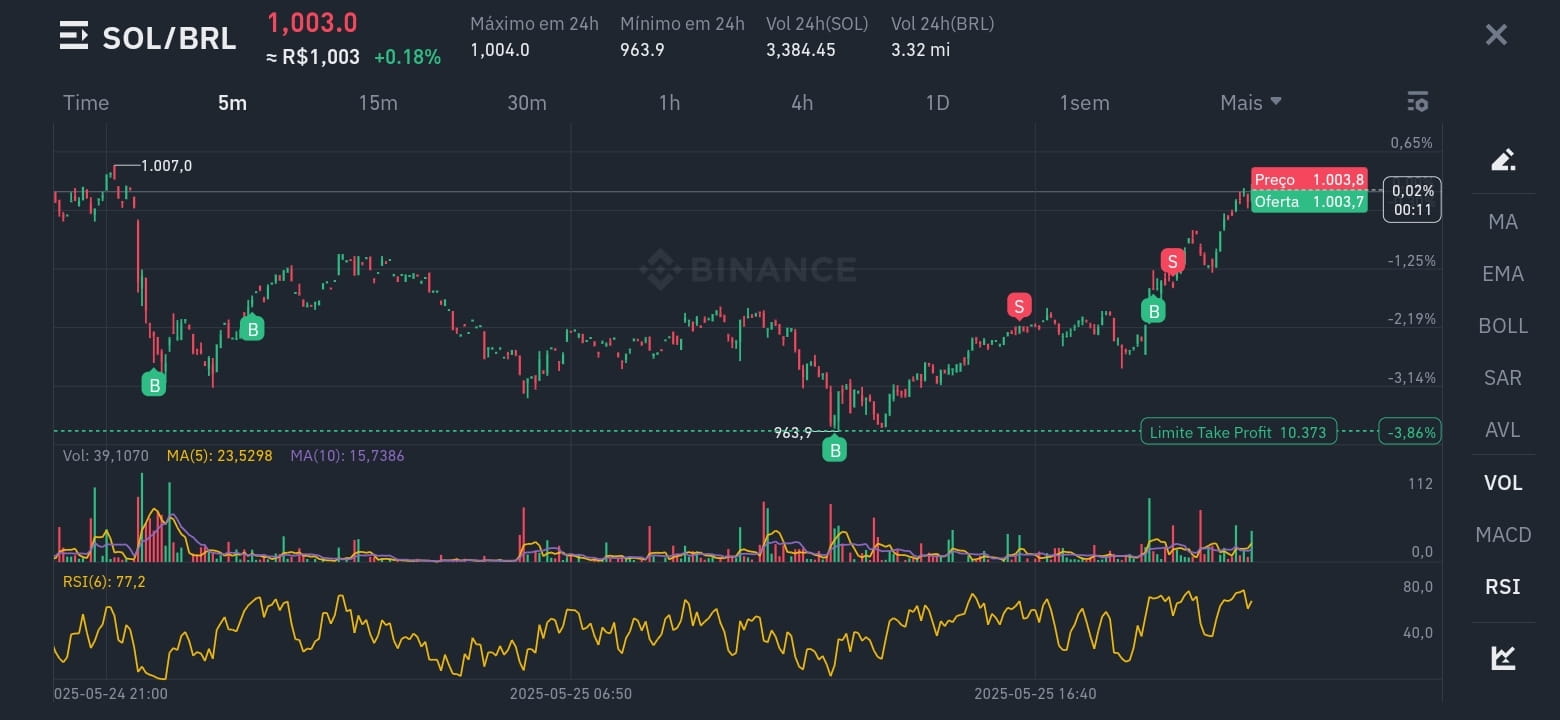
Task: Click the 2025-05-25 16:40 time axis label
Action: point(1035,693)
